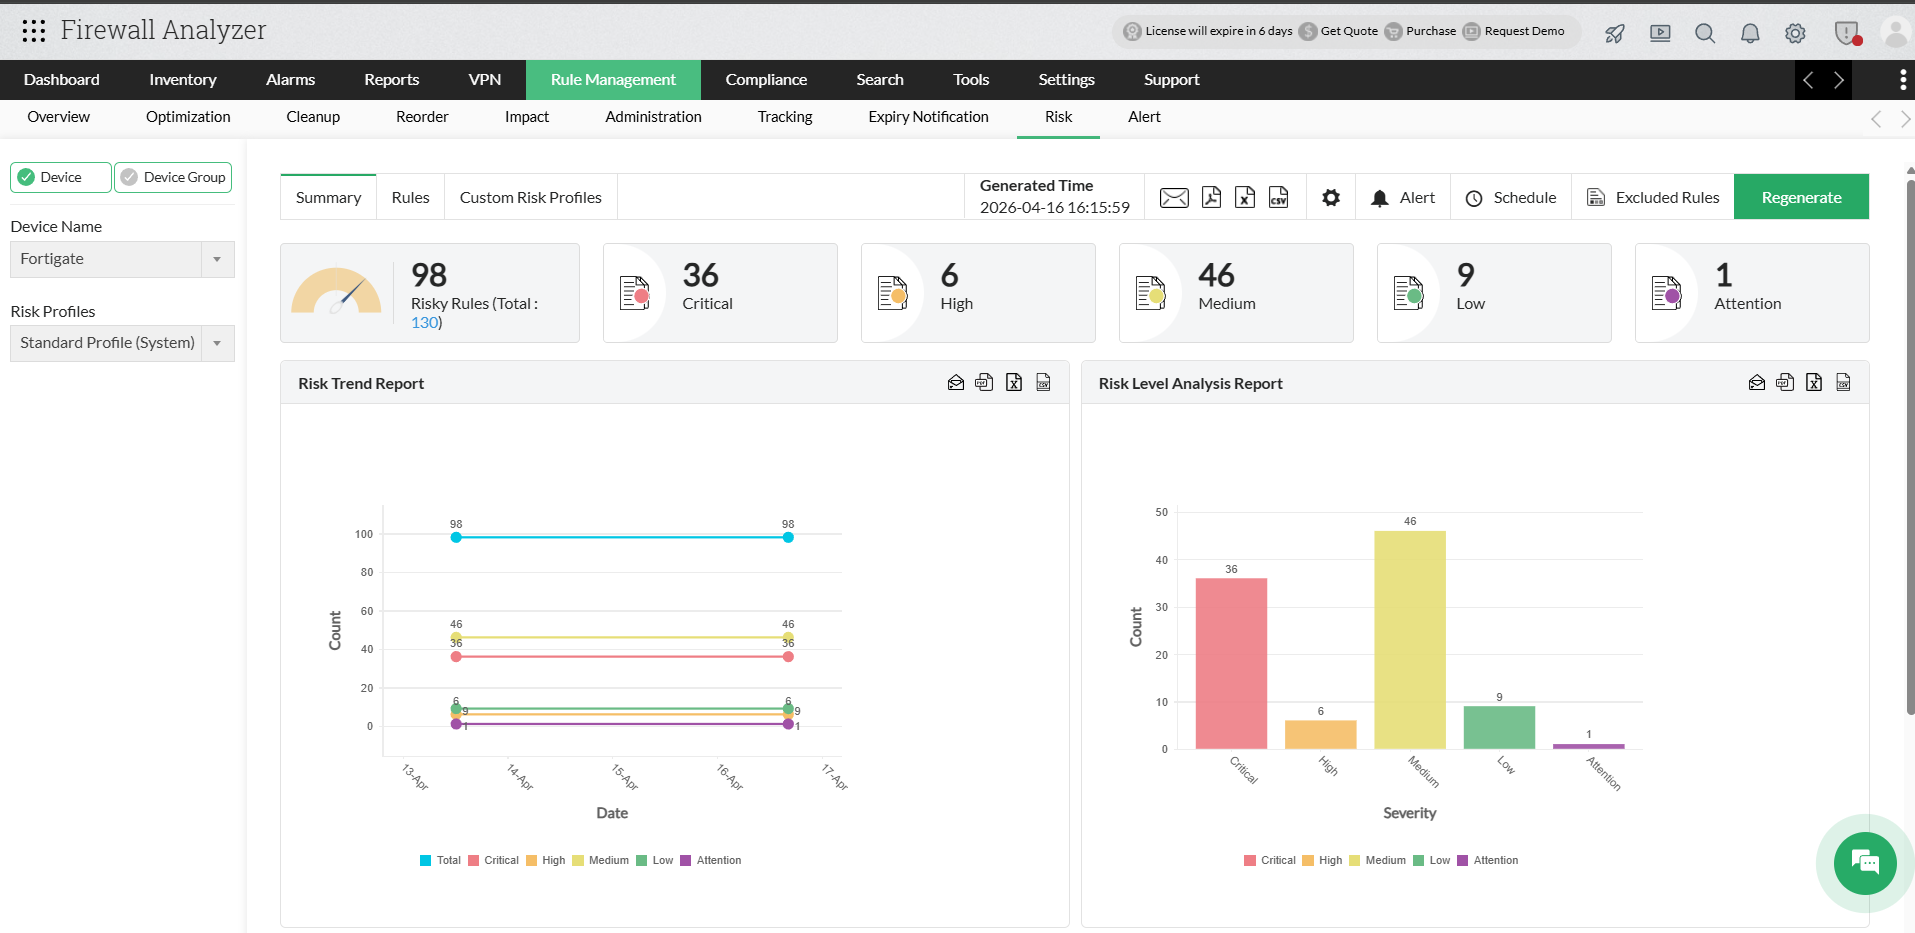Select the Device radio option
The width and height of the screenshot is (1915, 933).
(61, 177)
